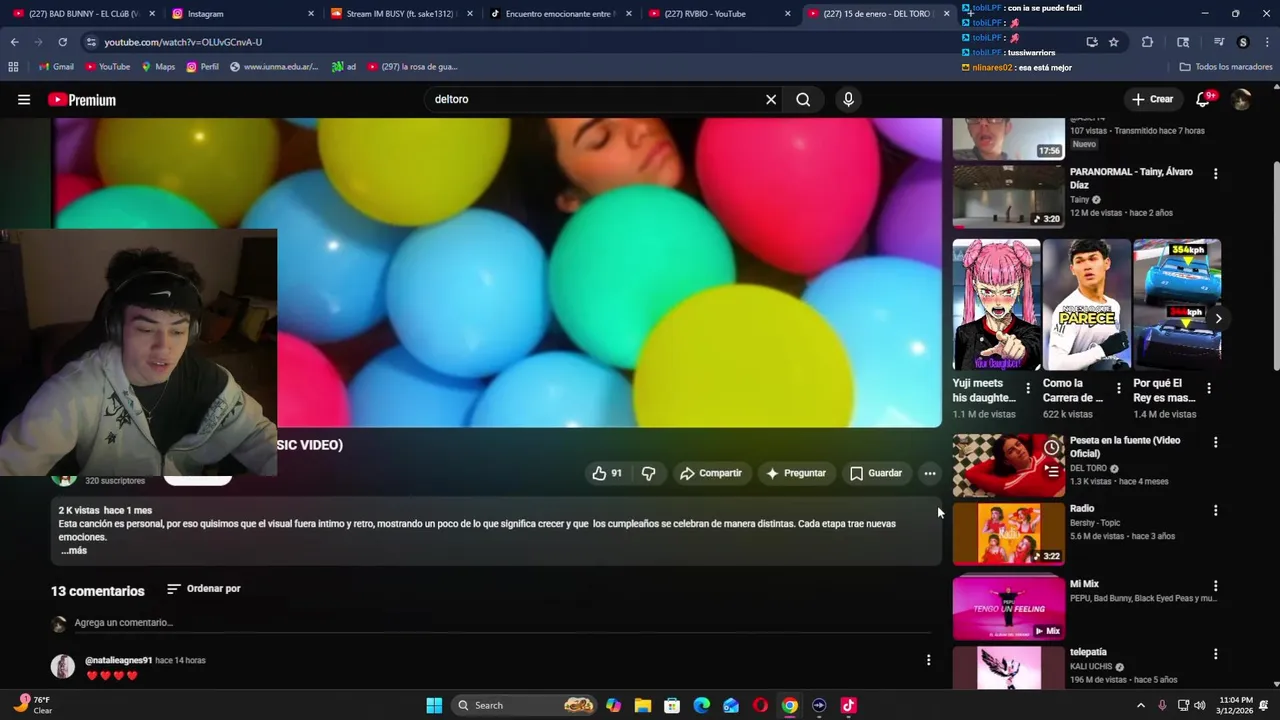Open the Gmail bookmark
This screenshot has width=1280, height=720.
pyautogui.click(x=56, y=67)
